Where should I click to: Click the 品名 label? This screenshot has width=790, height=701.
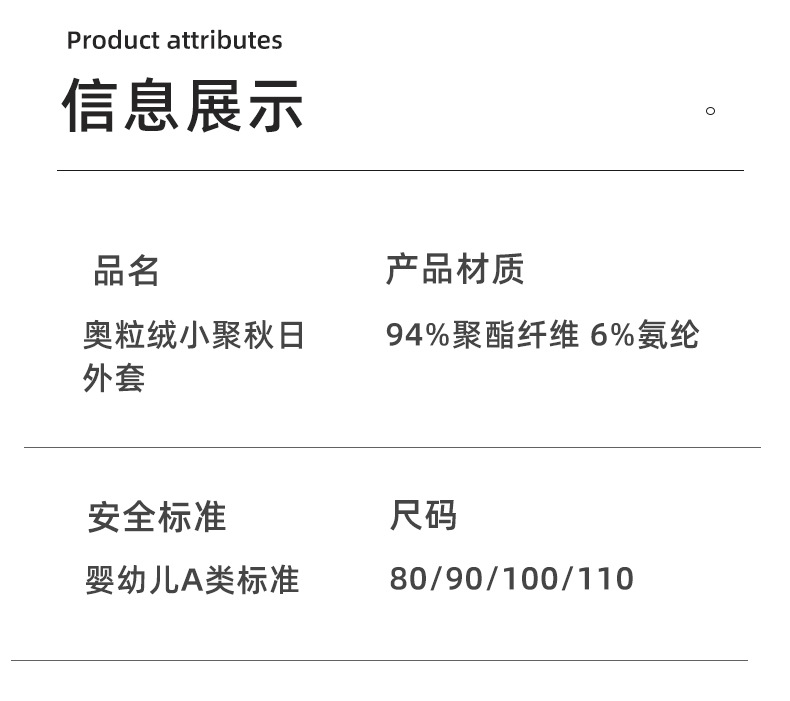point(127,271)
